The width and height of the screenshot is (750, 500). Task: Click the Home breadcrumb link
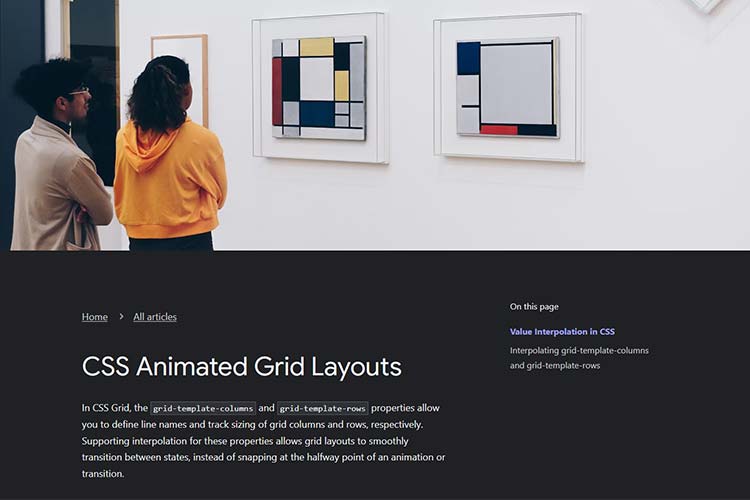click(94, 317)
